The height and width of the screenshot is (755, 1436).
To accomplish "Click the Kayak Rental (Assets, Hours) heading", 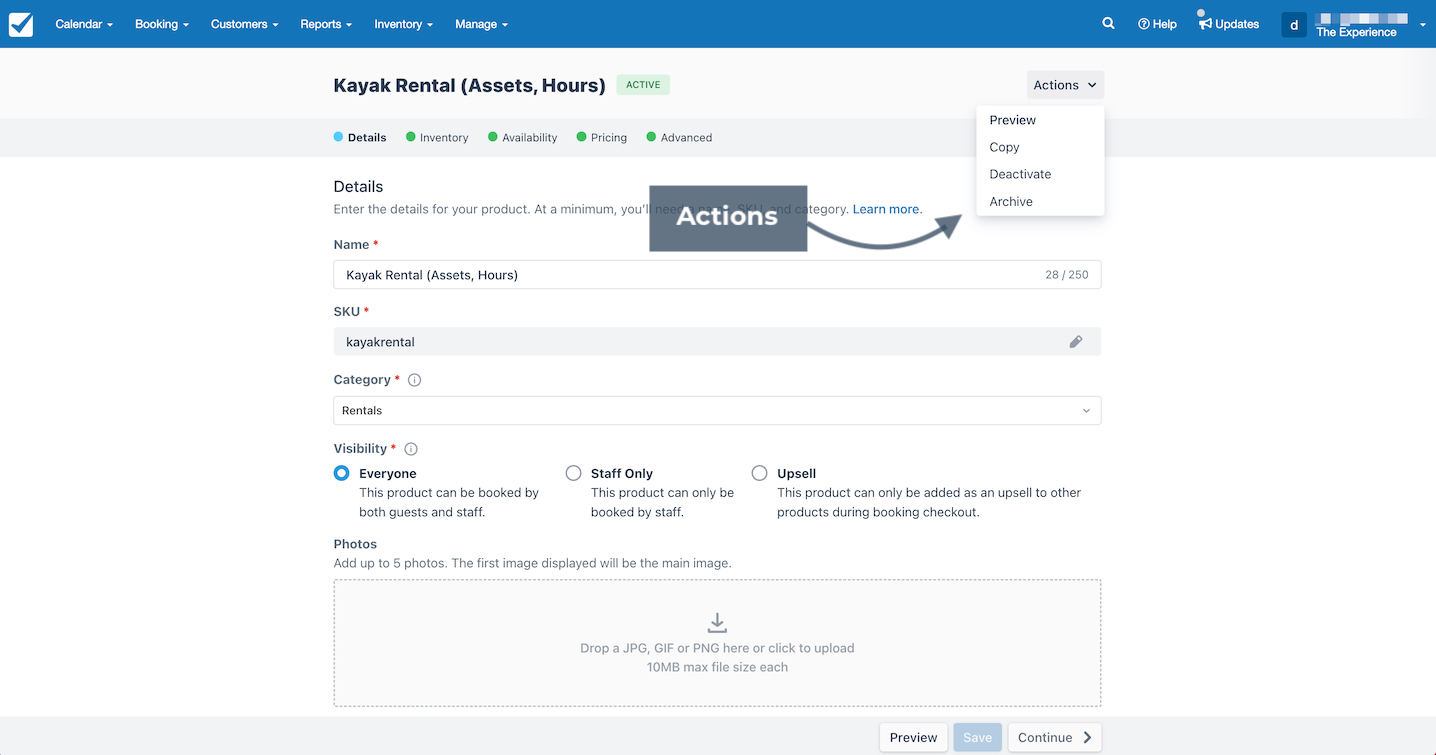I will pyautogui.click(x=469, y=85).
